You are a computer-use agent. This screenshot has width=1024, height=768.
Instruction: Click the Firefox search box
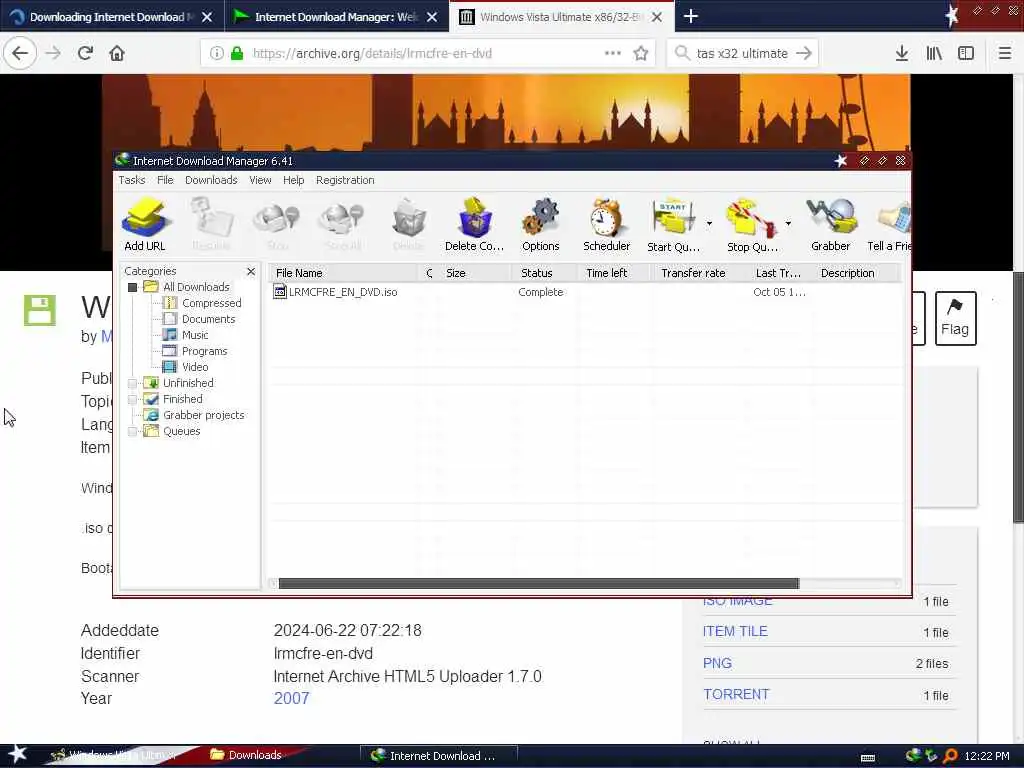743,54
